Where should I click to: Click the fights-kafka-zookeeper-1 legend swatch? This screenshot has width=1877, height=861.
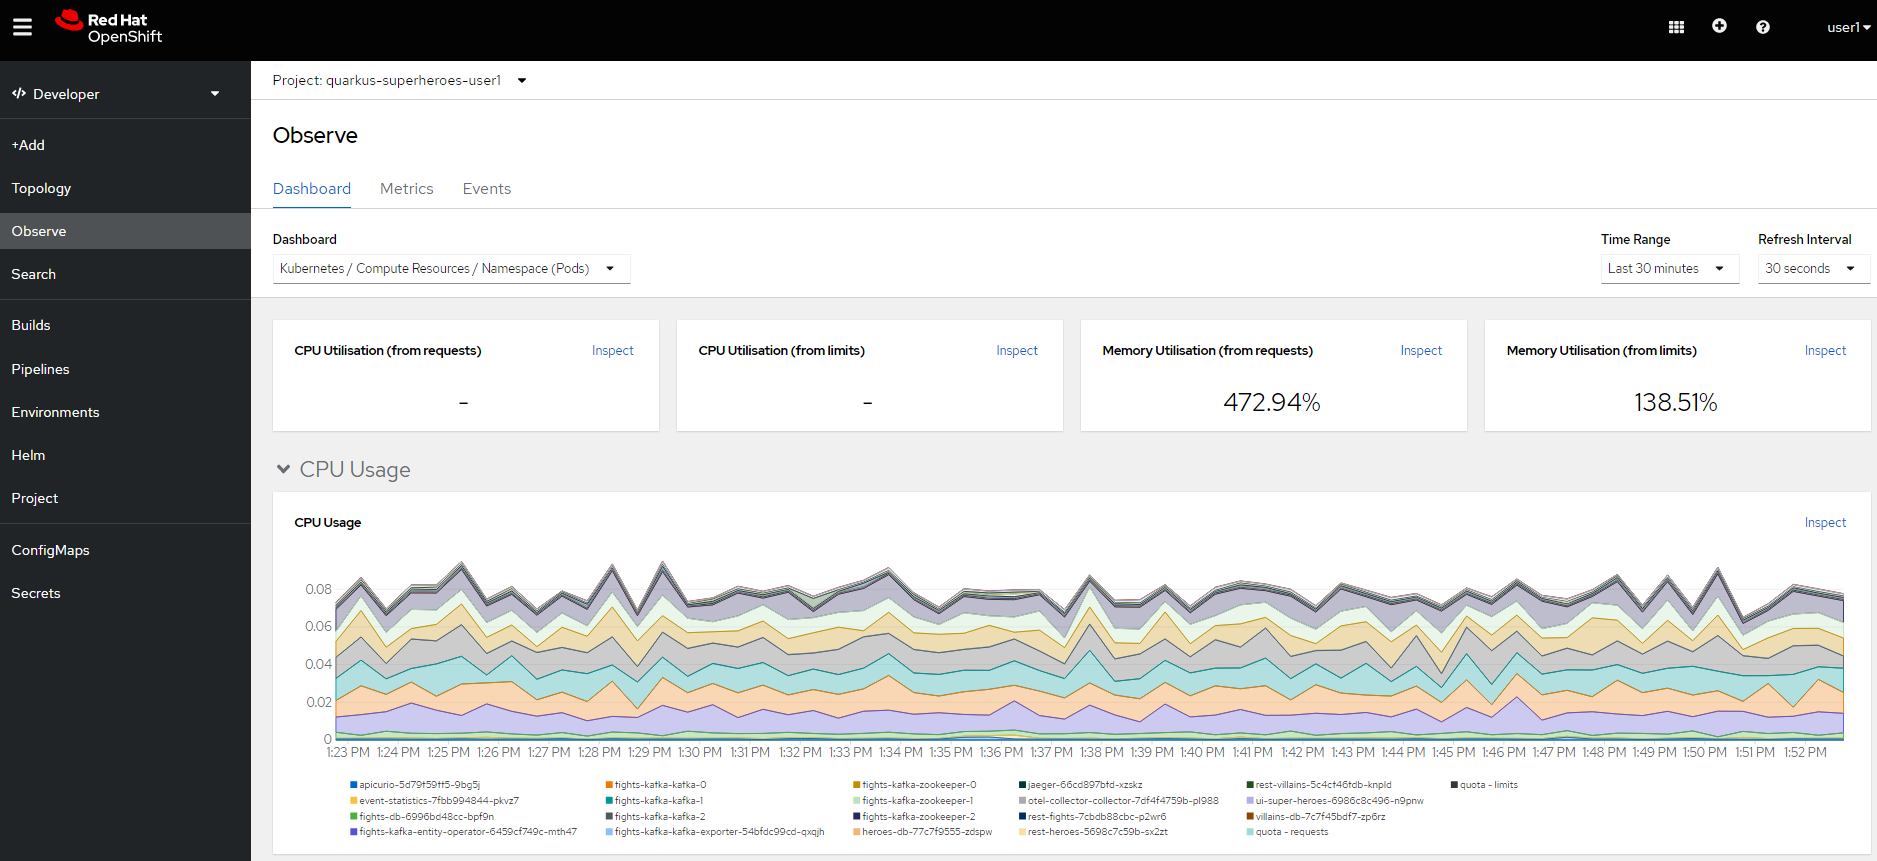click(856, 801)
